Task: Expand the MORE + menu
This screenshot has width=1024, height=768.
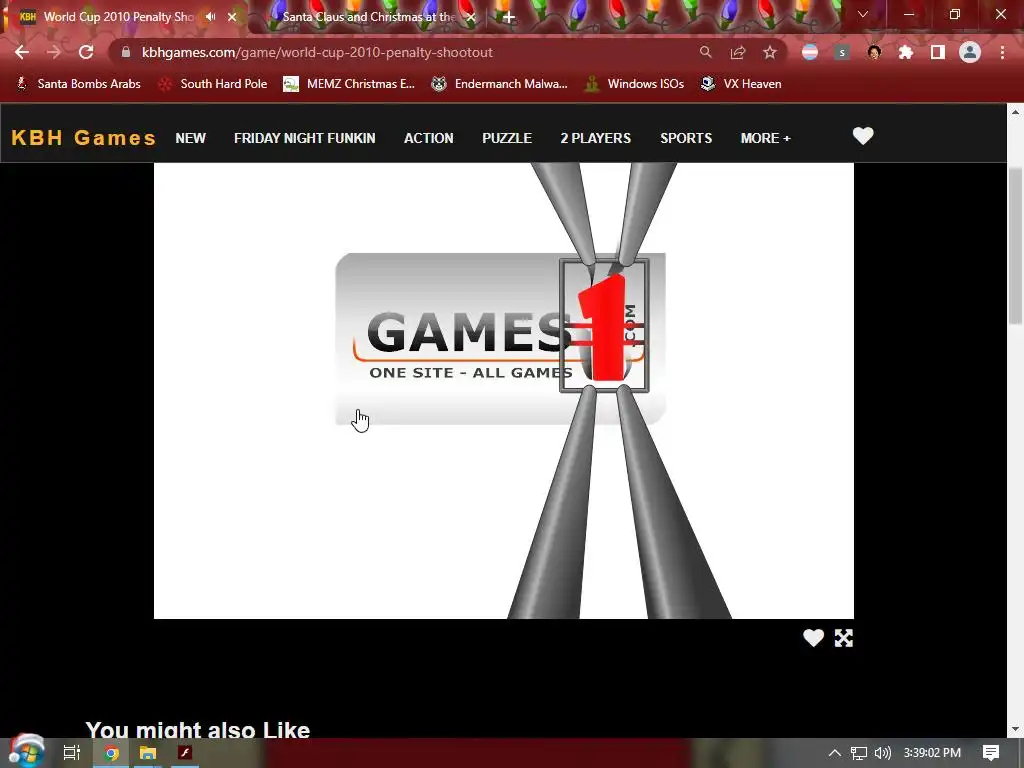Action: click(765, 138)
